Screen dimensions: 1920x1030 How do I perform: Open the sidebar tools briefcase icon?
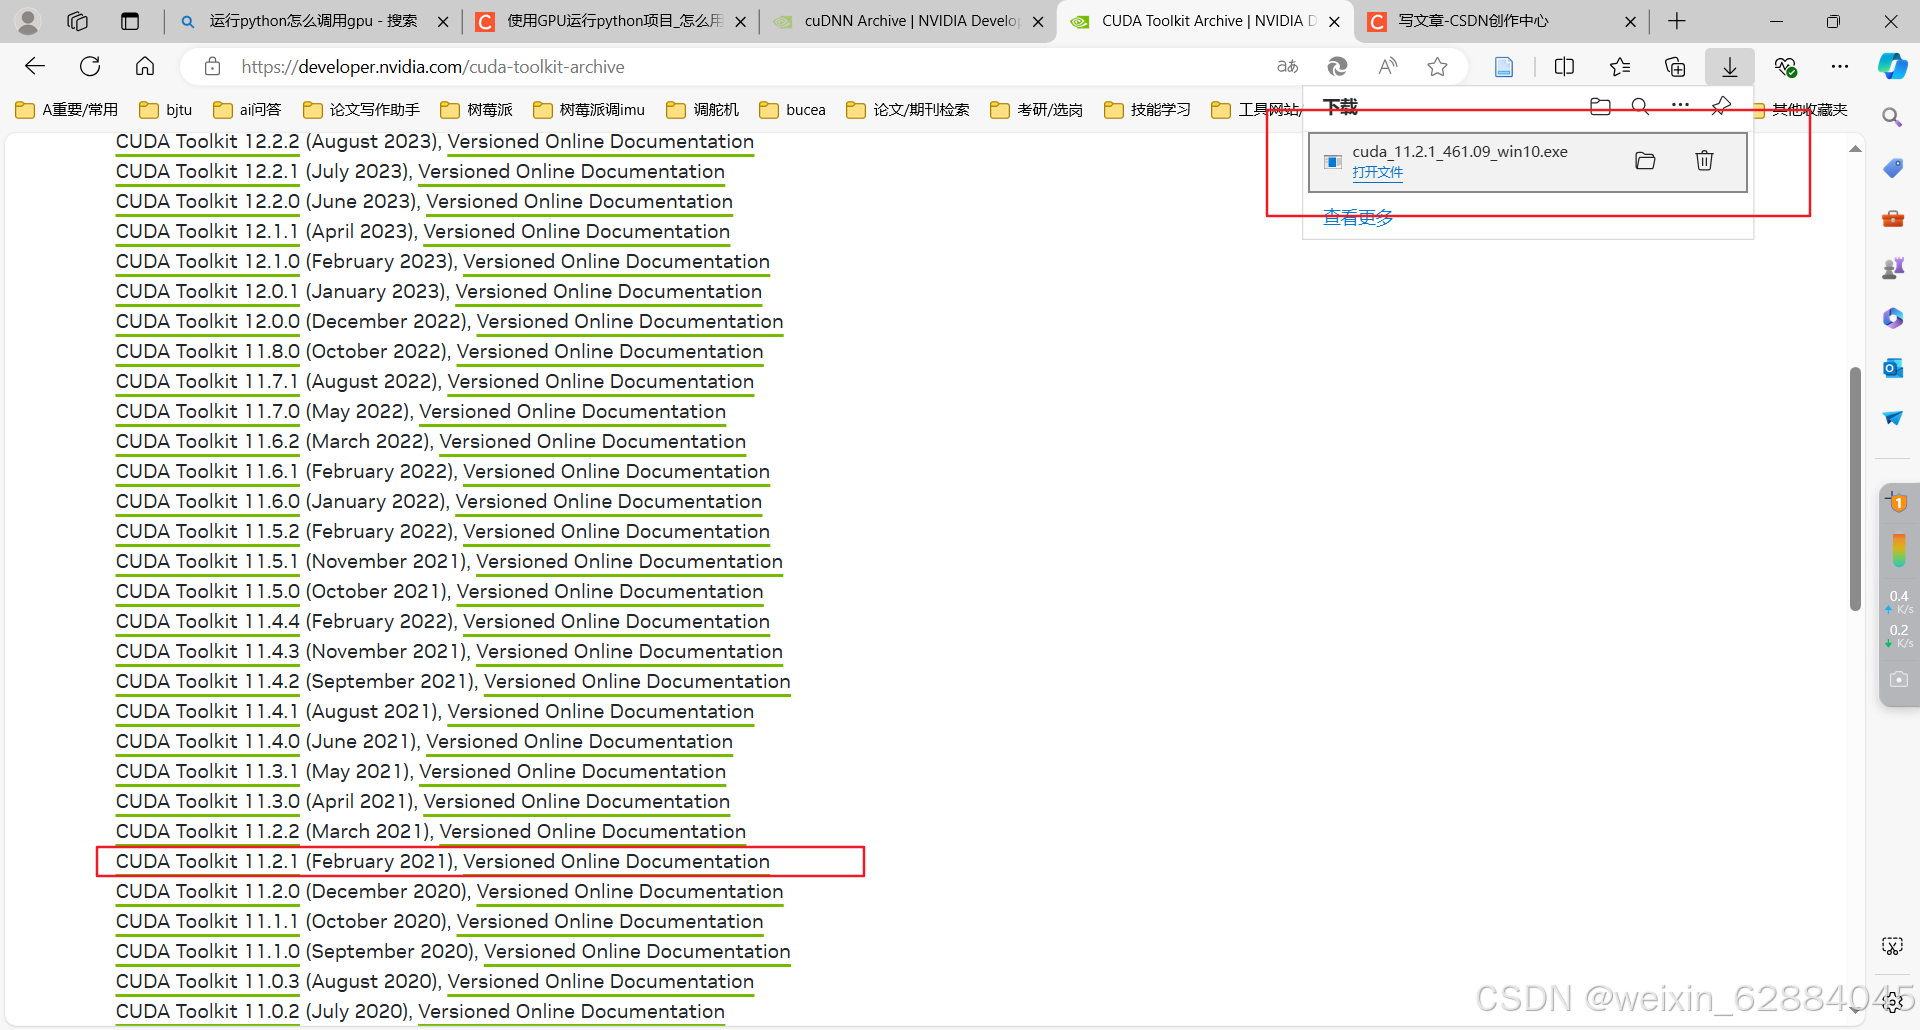(x=1892, y=218)
